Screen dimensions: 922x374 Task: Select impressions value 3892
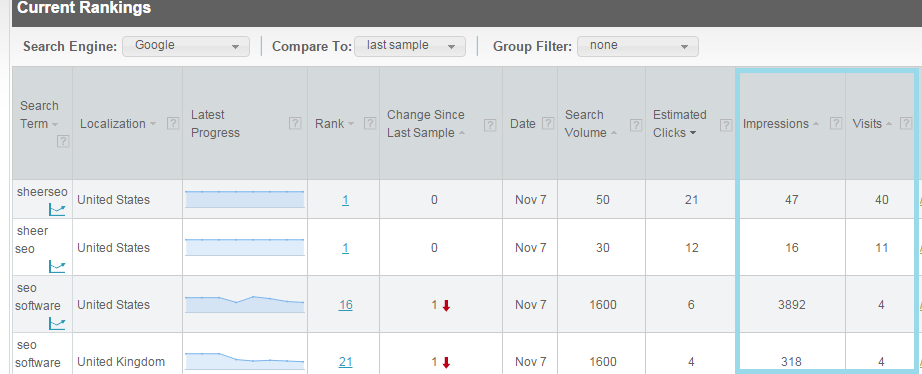click(x=791, y=305)
